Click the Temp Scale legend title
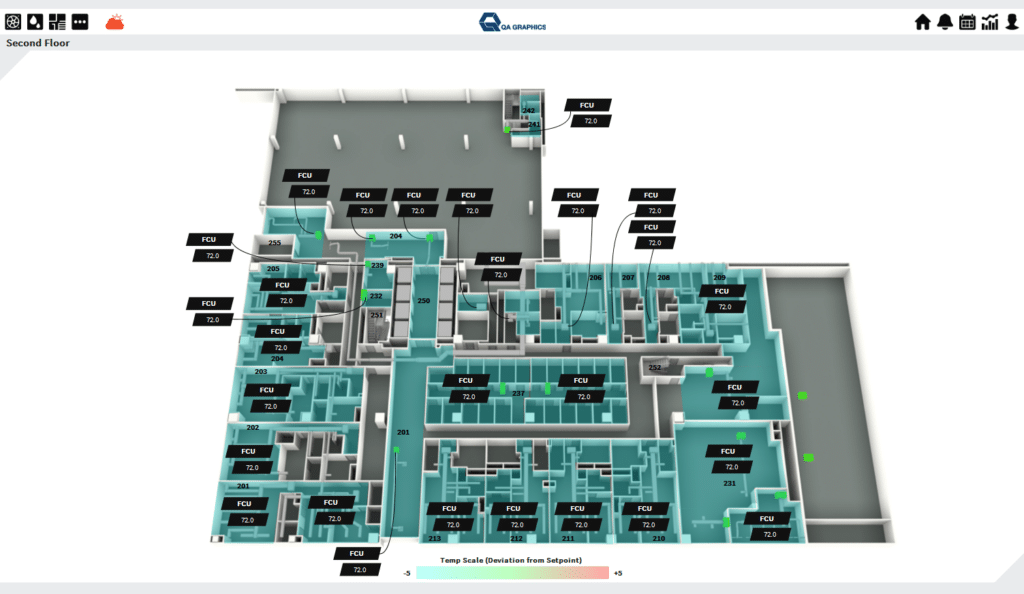 (x=511, y=560)
